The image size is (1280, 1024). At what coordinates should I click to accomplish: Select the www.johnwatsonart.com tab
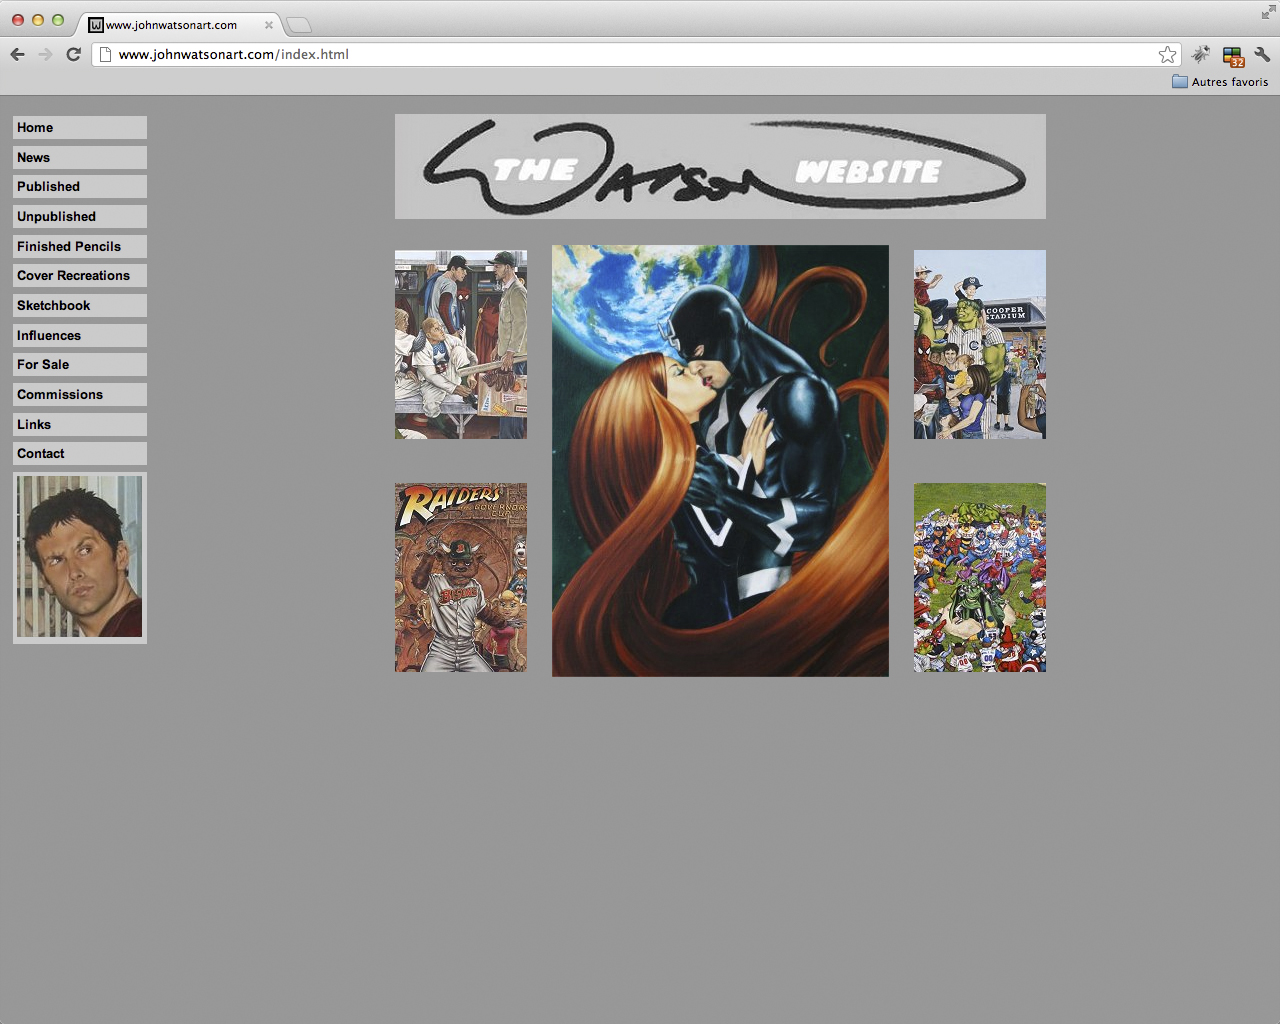tap(179, 25)
